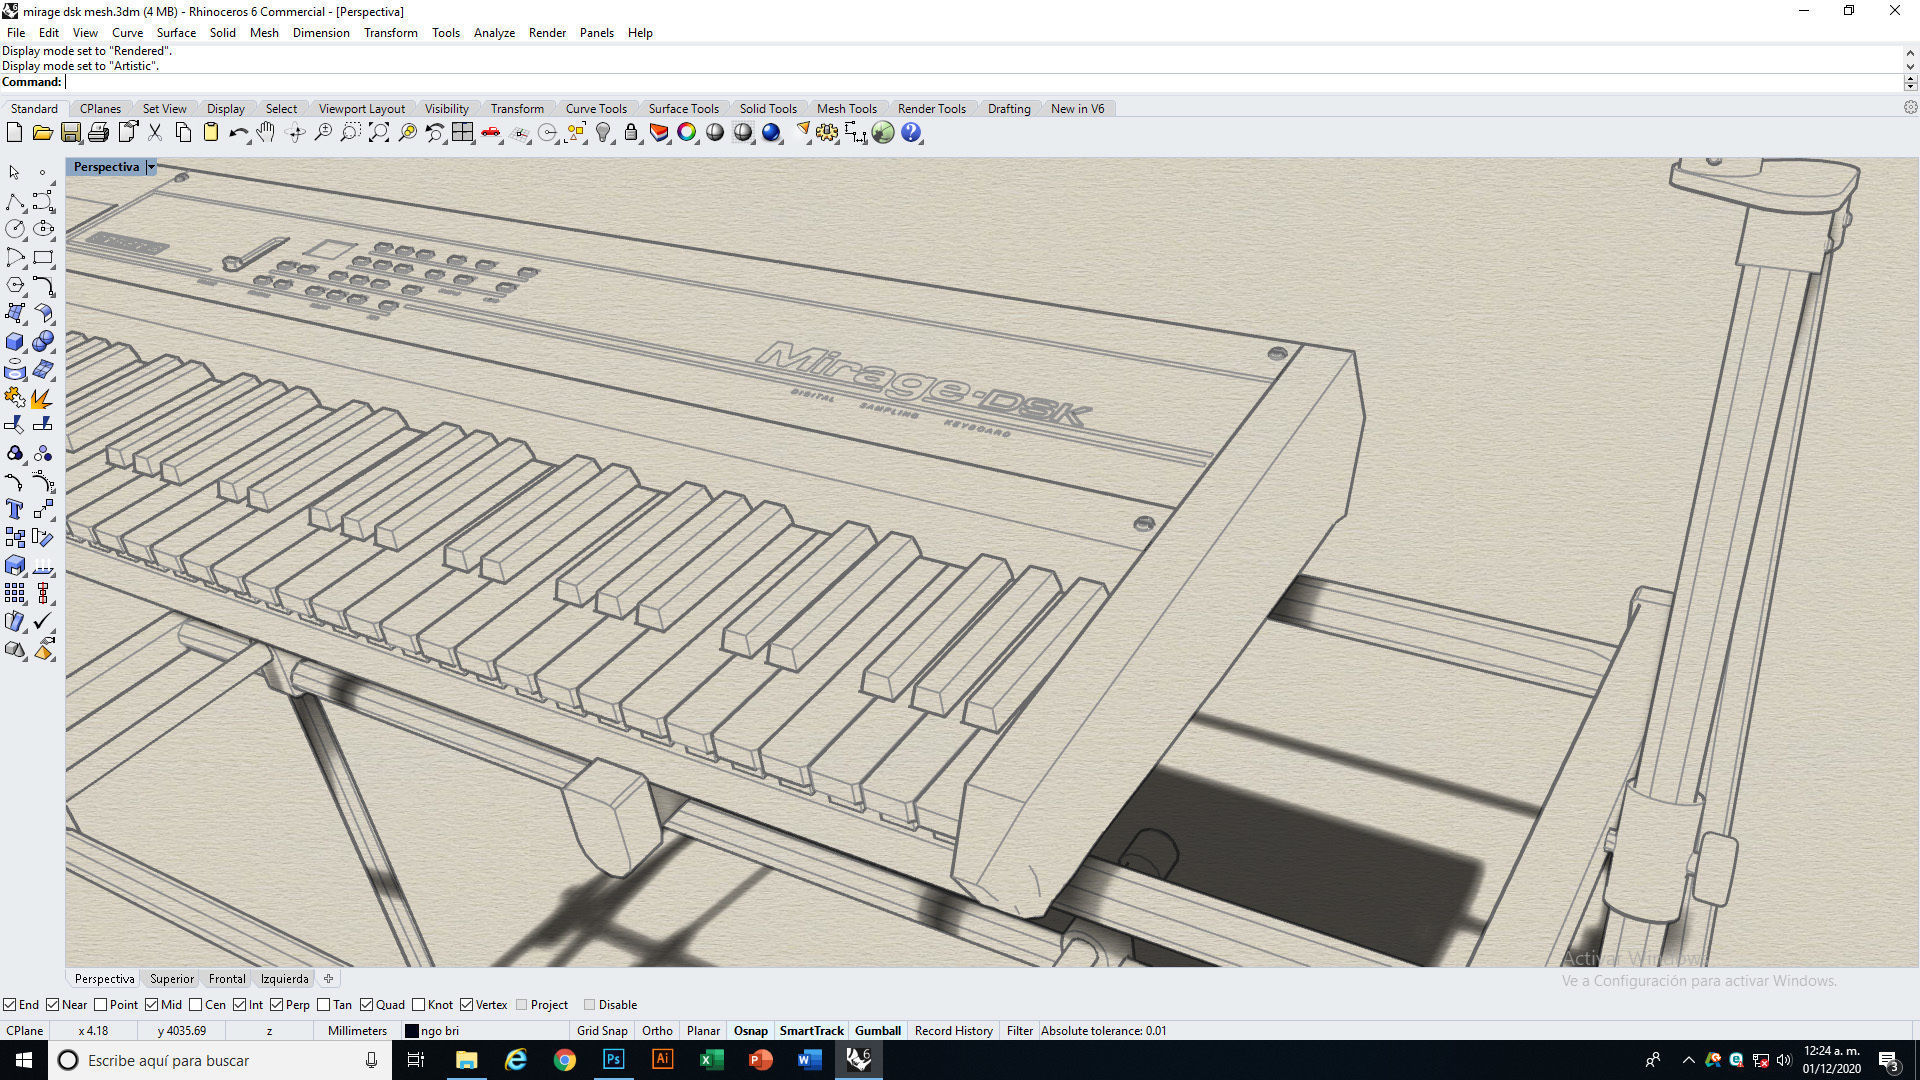
Task: Open the Analyze menu
Action: (x=494, y=33)
